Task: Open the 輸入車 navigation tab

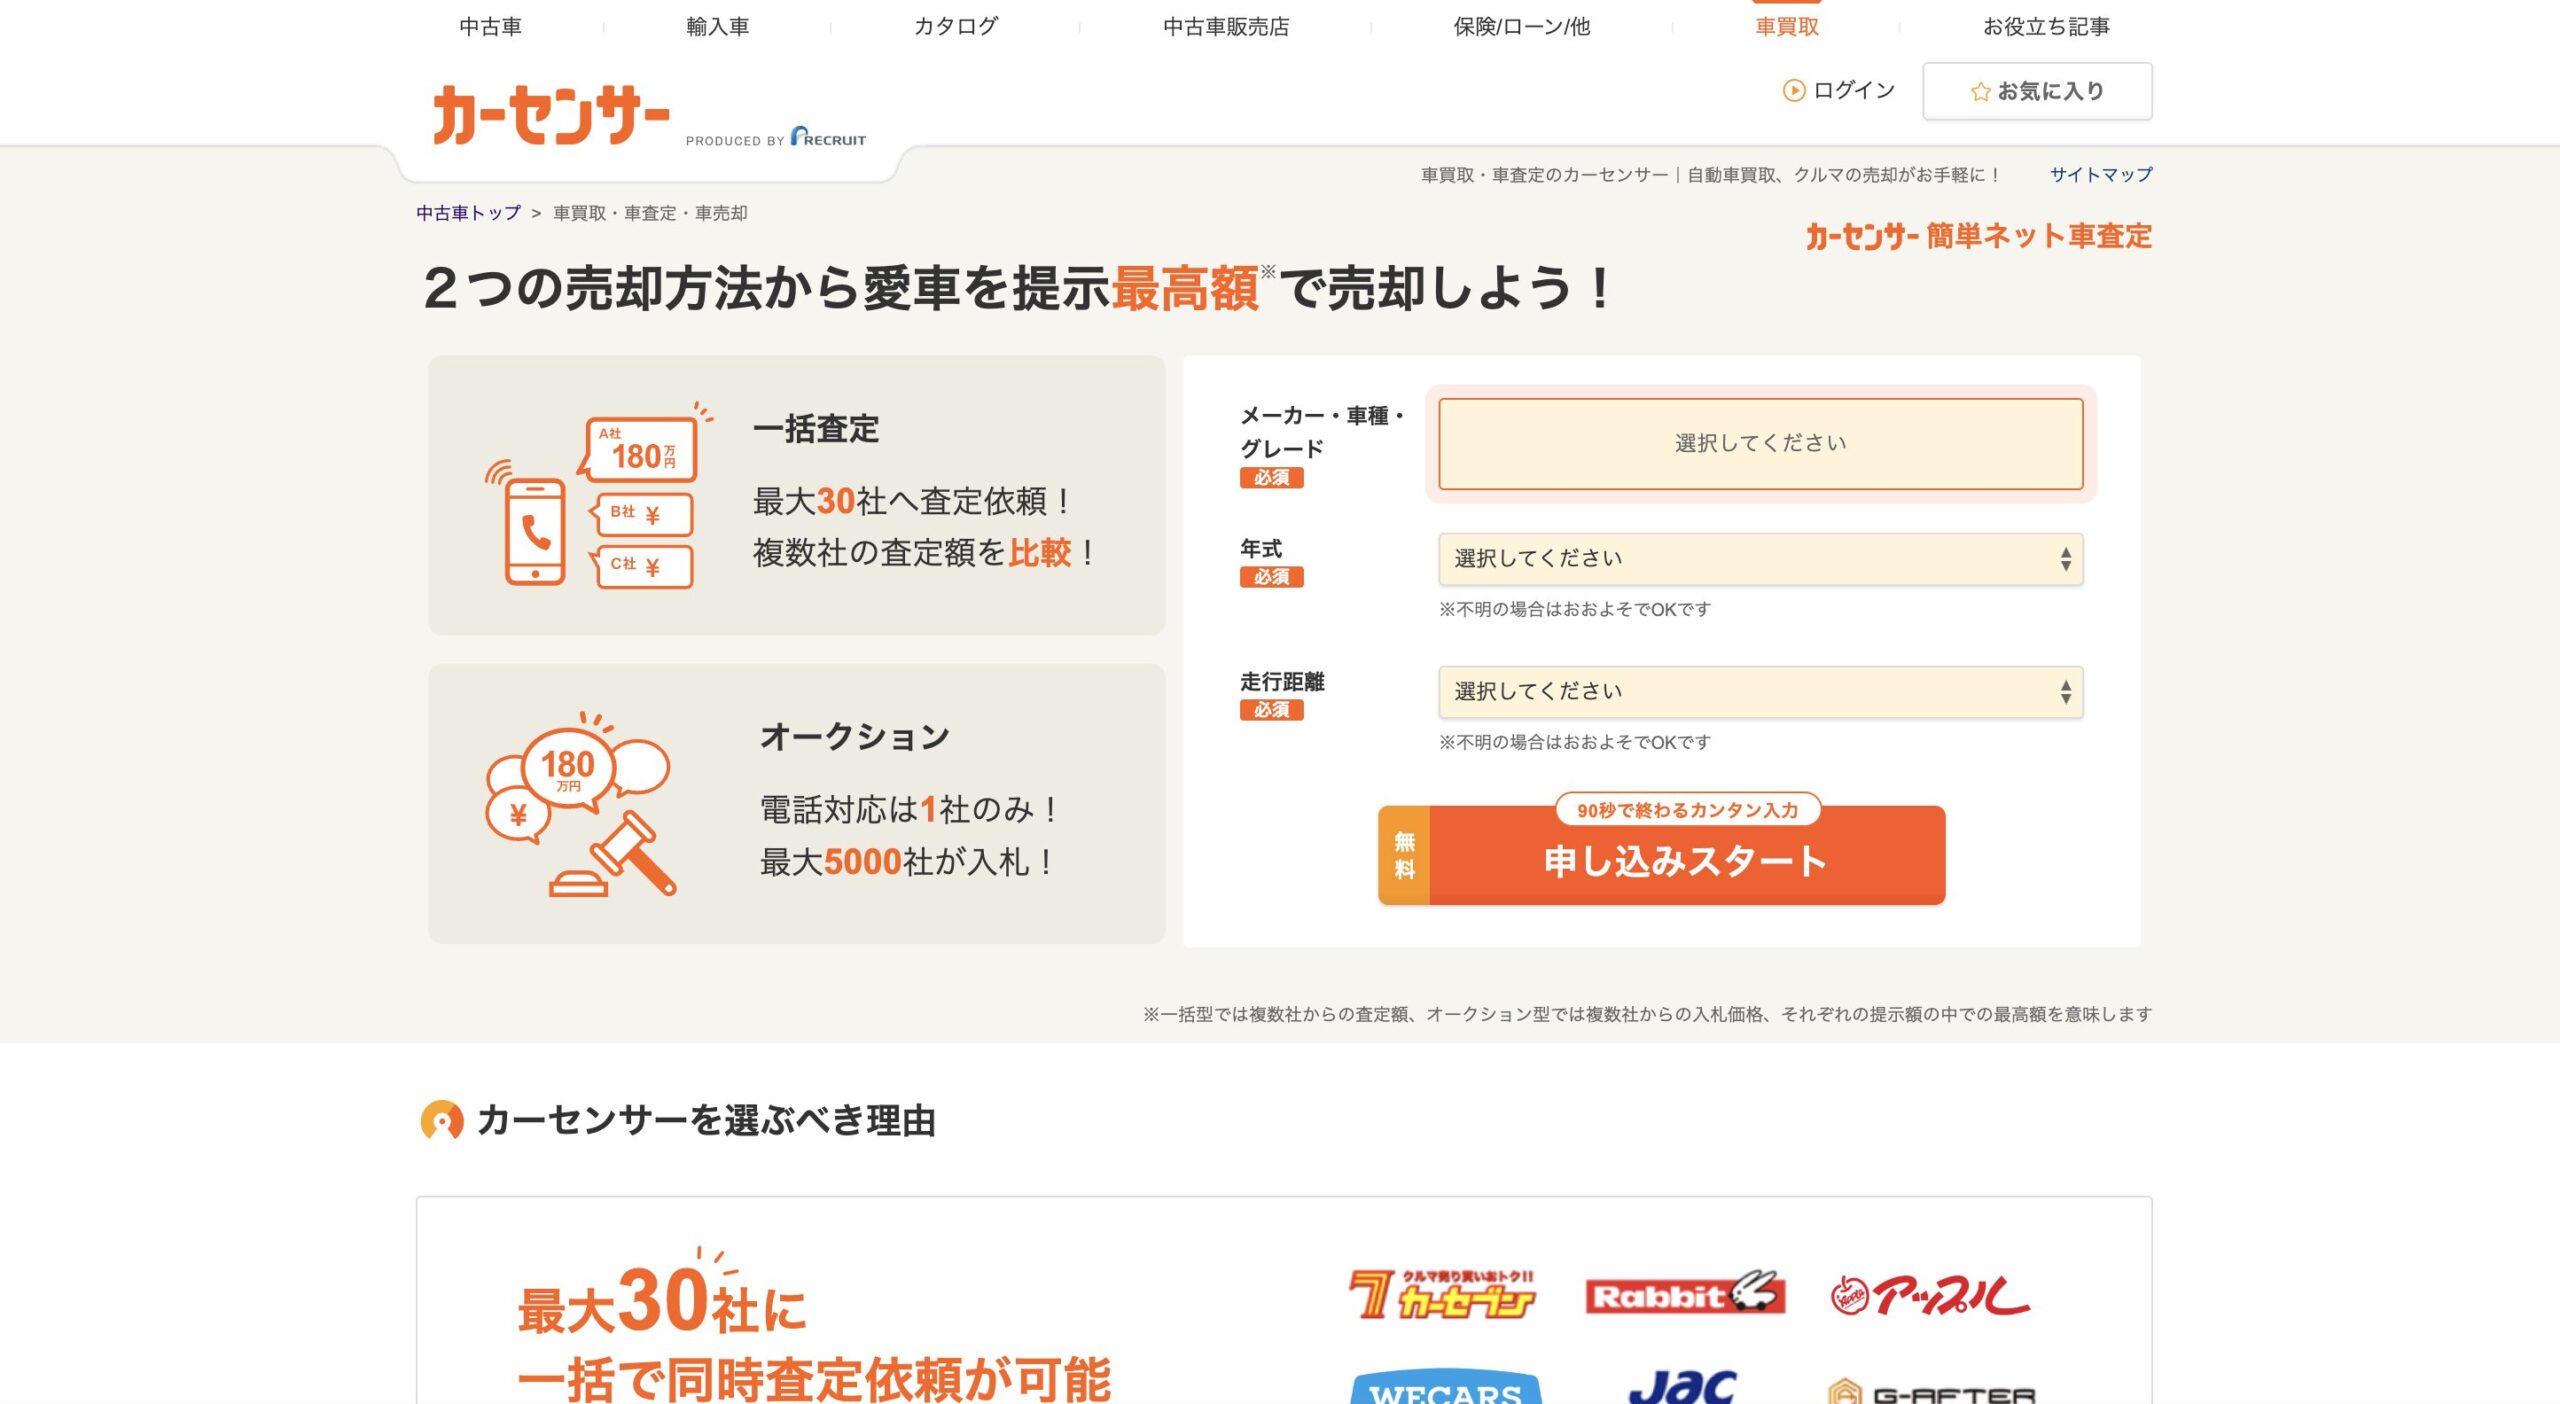Action: pos(718,27)
